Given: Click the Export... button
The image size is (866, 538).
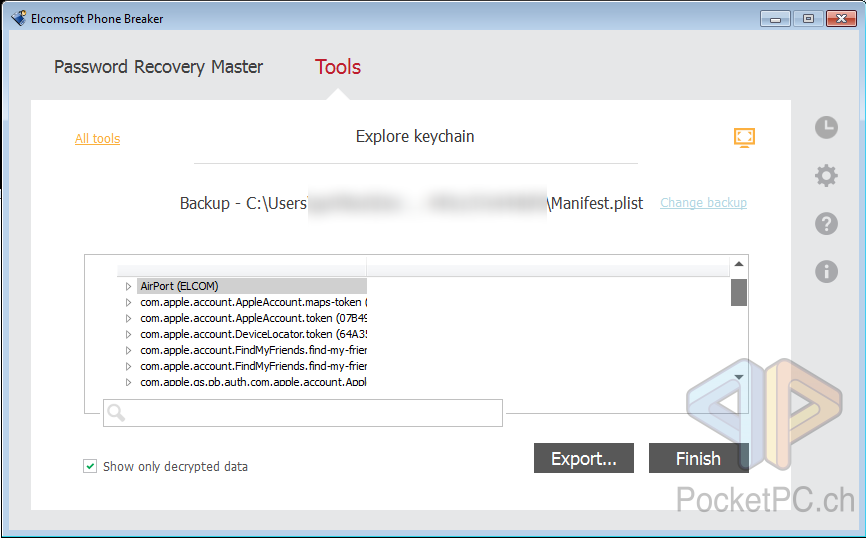Looking at the screenshot, I should pyautogui.click(x=584, y=458).
